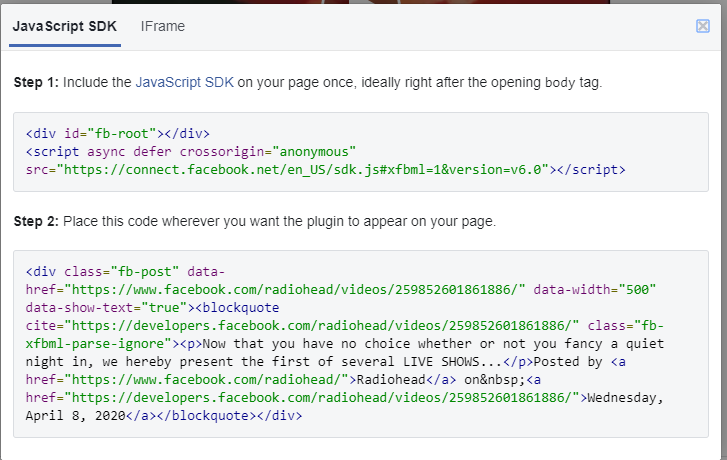
Task: Select the JavaScript SDK tab
Action: click(65, 26)
